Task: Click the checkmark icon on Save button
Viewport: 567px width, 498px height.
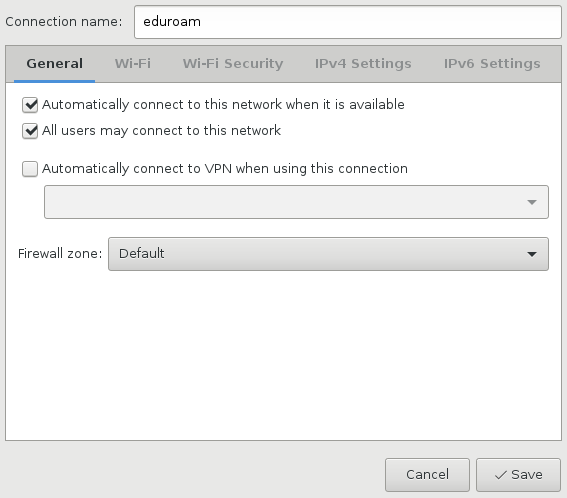Action: (x=501, y=475)
